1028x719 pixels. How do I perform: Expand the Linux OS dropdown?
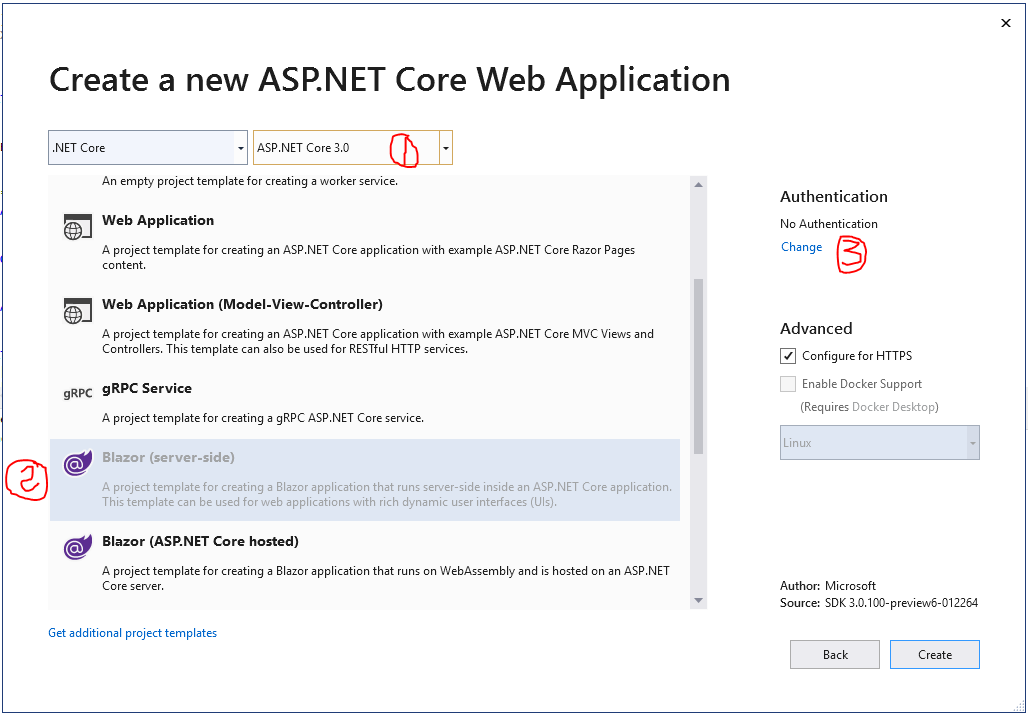tap(880, 442)
